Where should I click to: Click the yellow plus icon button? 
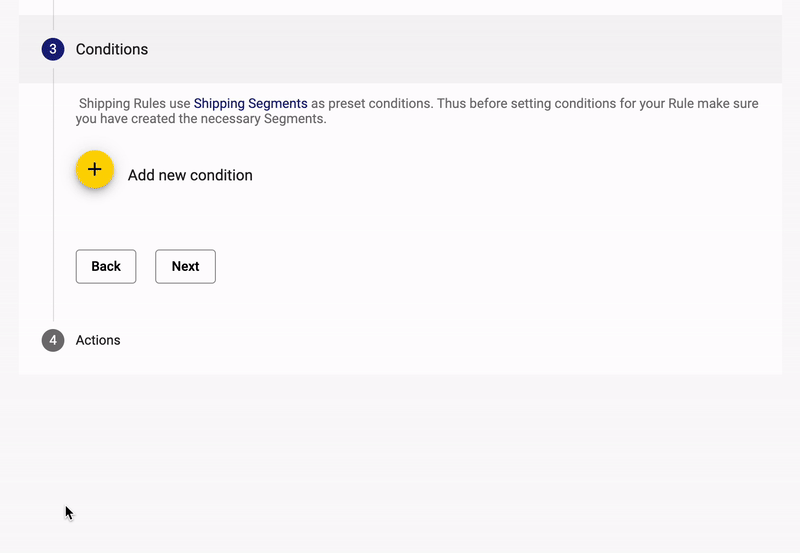coord(95,169)
